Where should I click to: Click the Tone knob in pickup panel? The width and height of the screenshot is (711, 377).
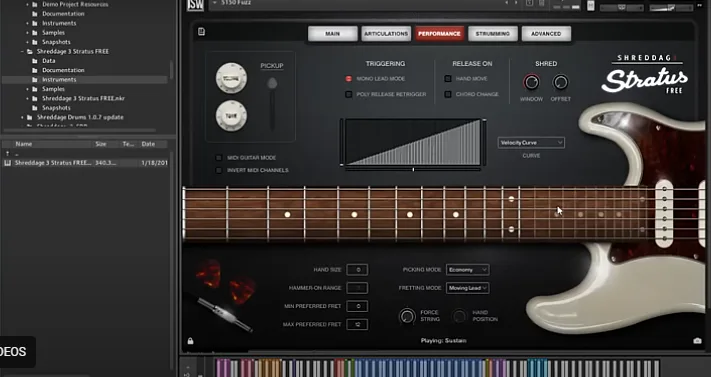coord(231,116)
